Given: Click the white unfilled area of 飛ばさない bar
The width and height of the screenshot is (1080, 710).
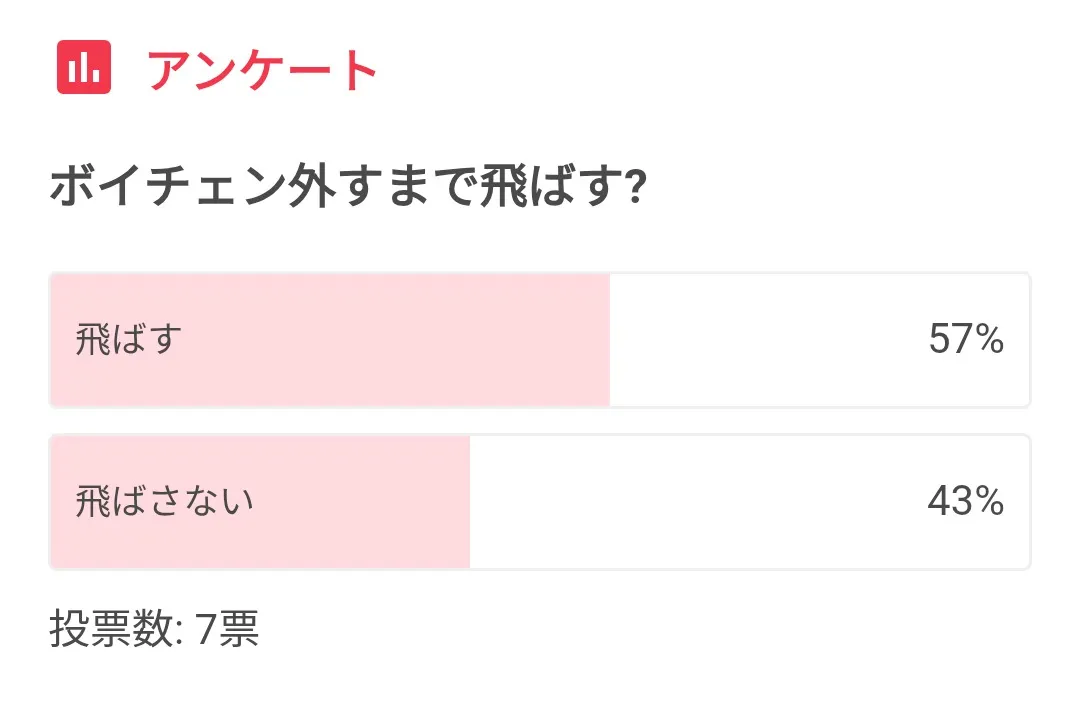Looking at the screenshot, I should (690, 502).
